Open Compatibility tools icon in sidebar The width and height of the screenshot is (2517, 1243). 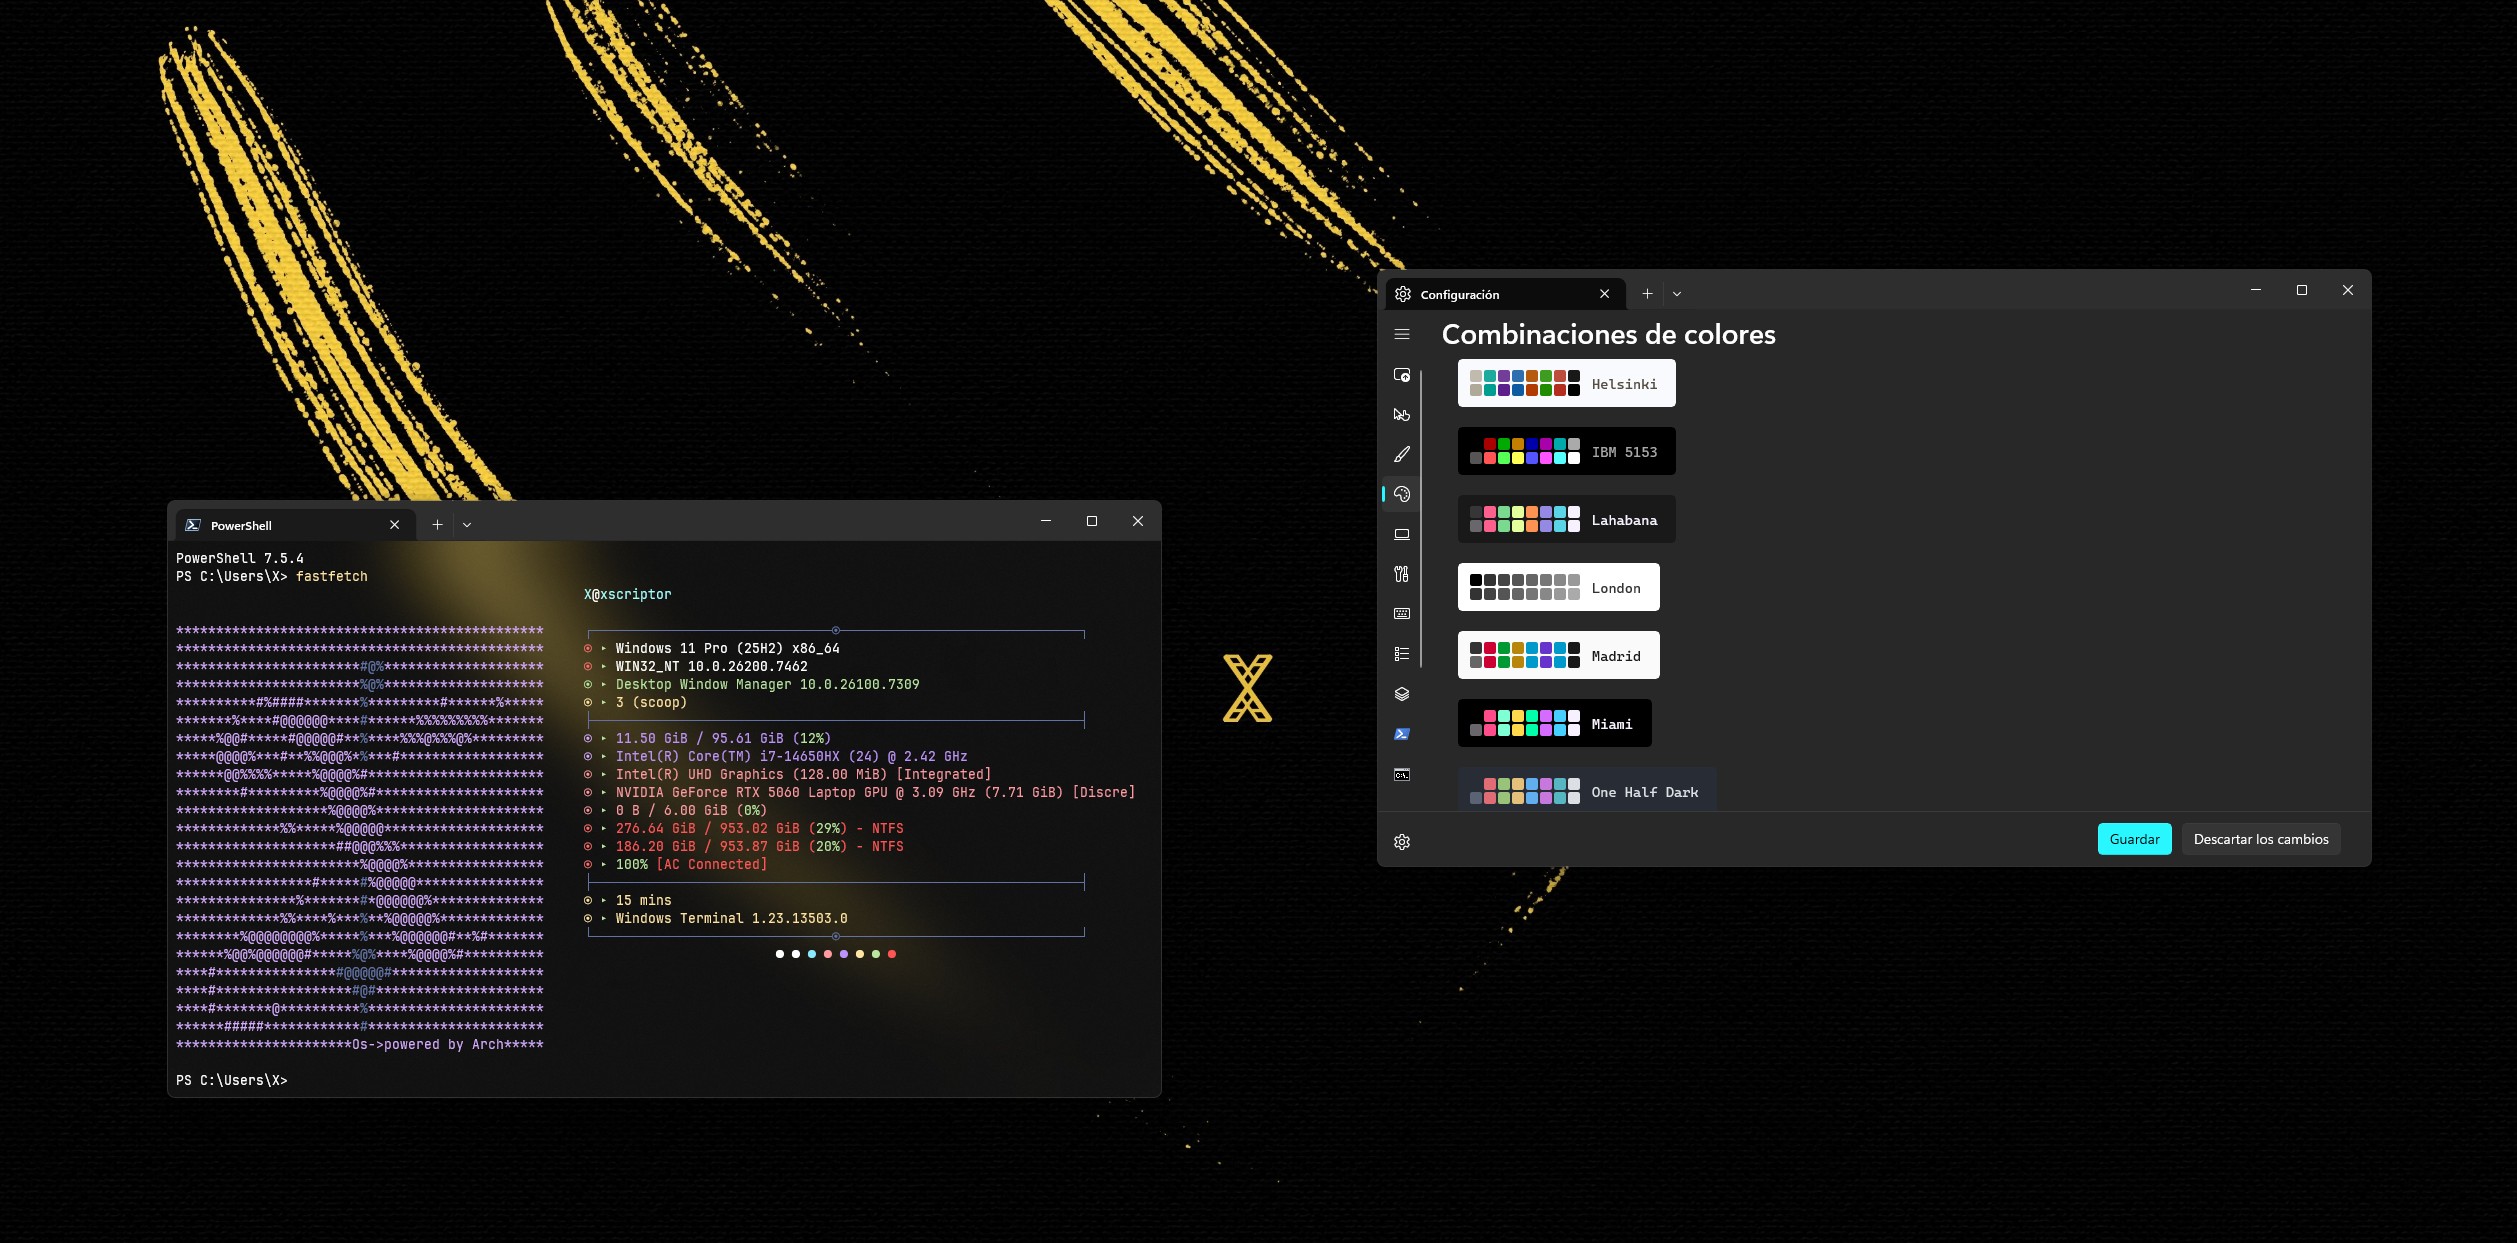tap(1402, 574)
